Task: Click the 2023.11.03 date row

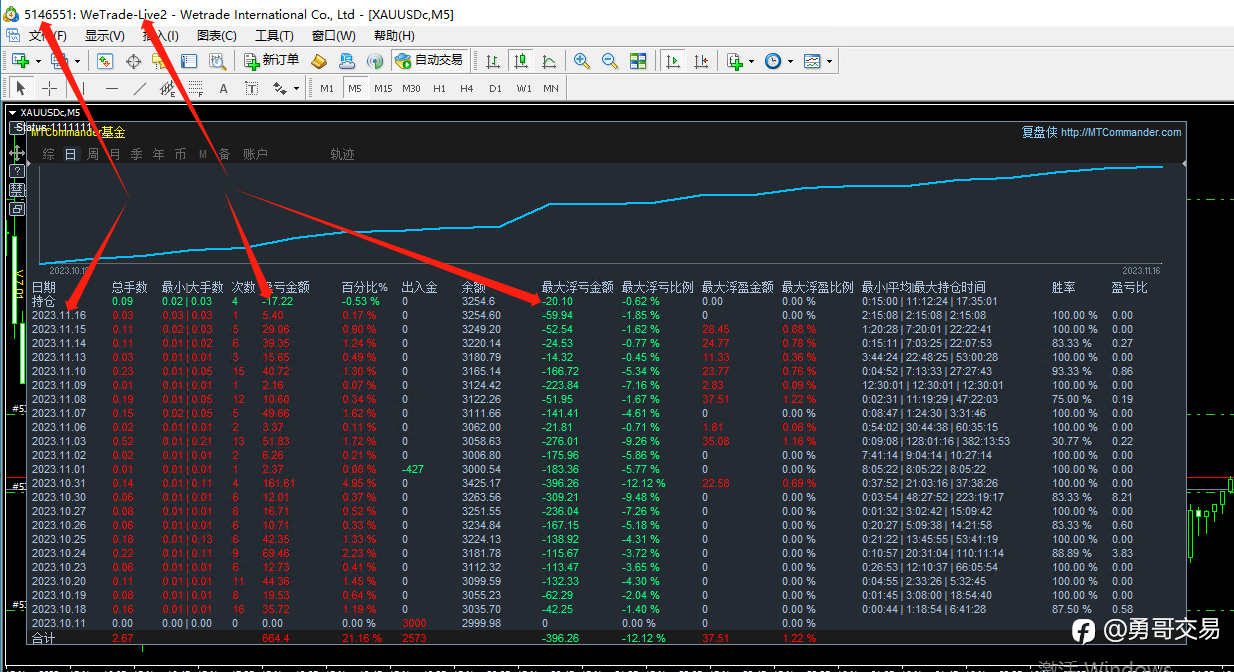Action: point(606,441)
